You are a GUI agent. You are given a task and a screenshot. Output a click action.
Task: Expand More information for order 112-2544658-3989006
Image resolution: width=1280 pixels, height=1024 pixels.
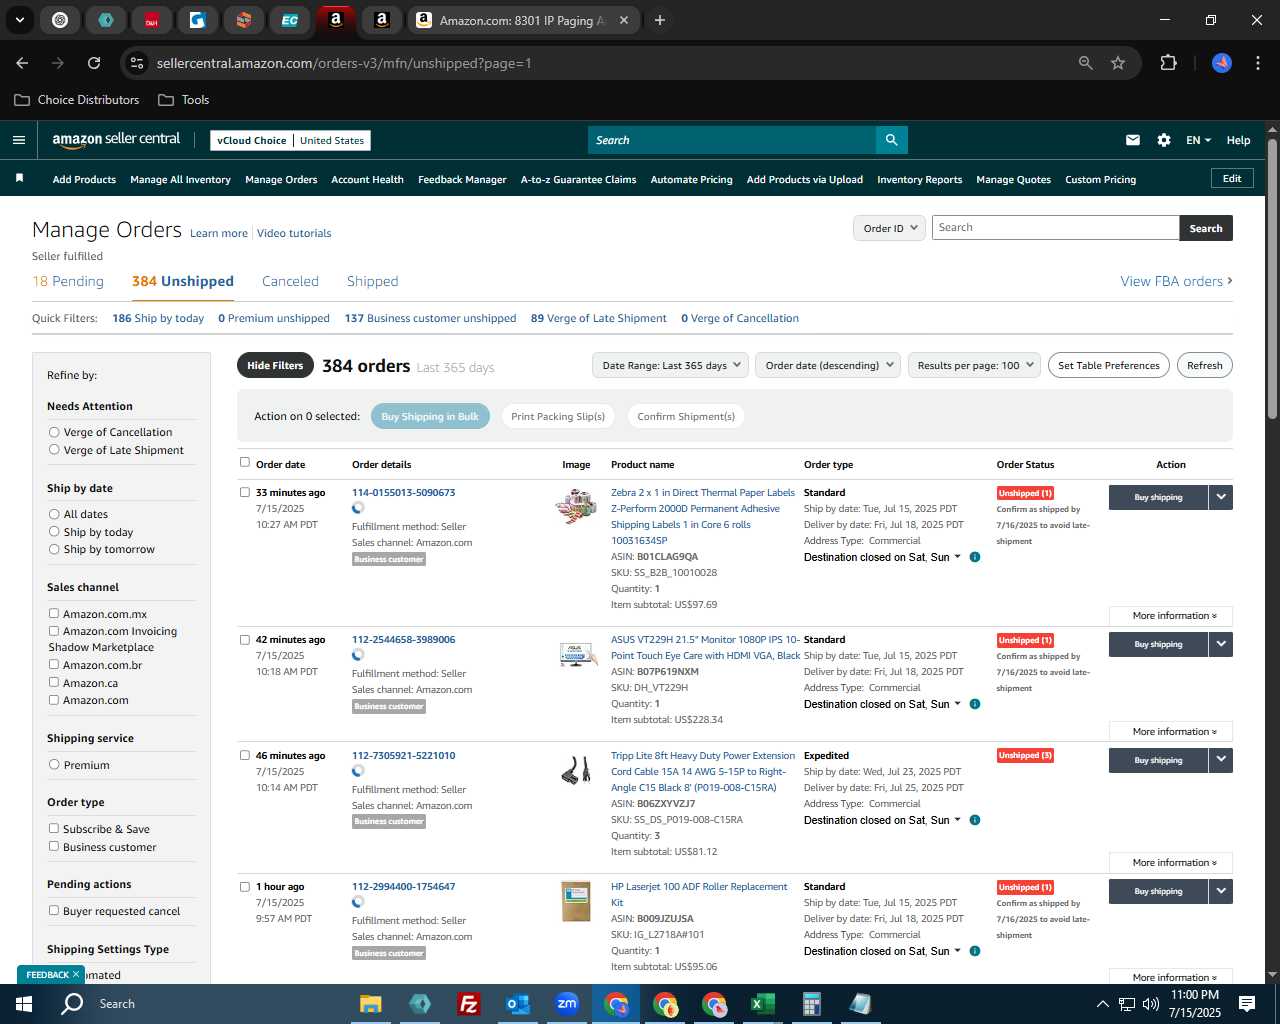pyautogui.click(x=1171, y=732)
